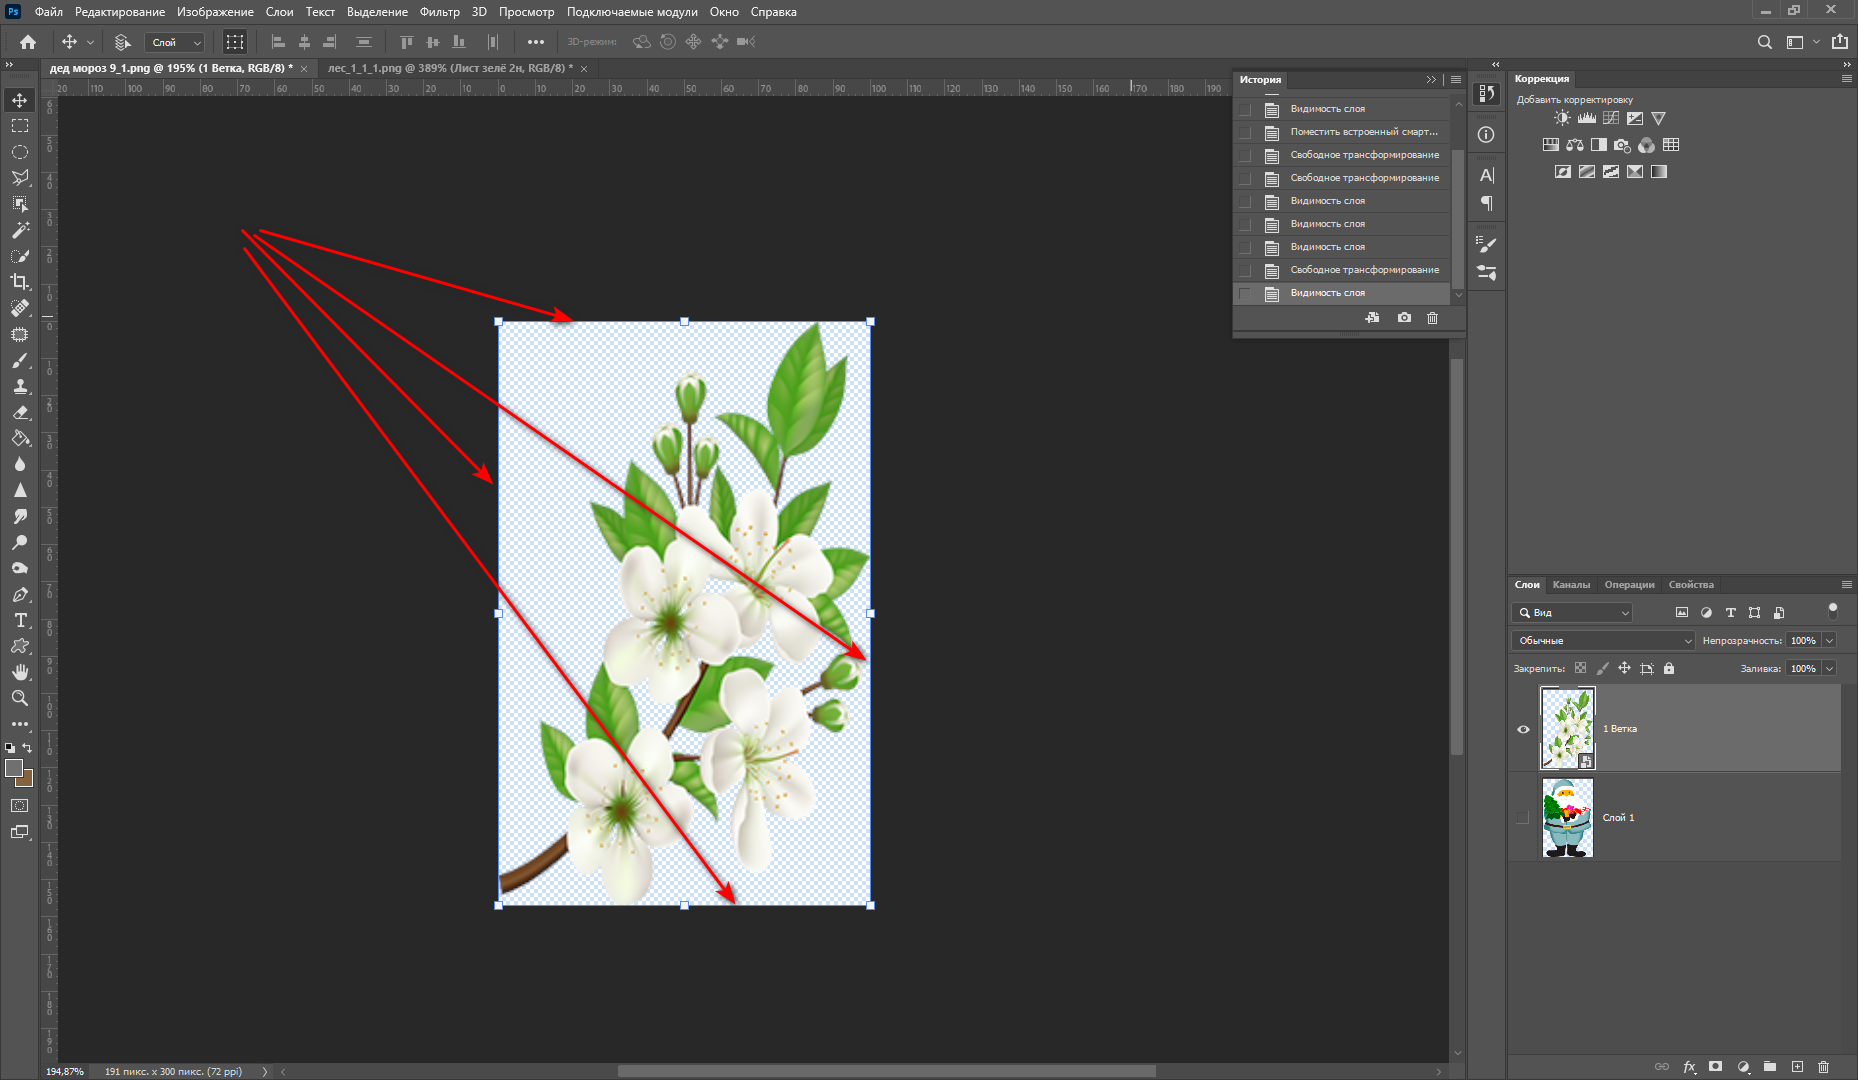This screenshot has width=1858, height=1080.
Task: Select the Brush tool
Action: coord(20,360)
